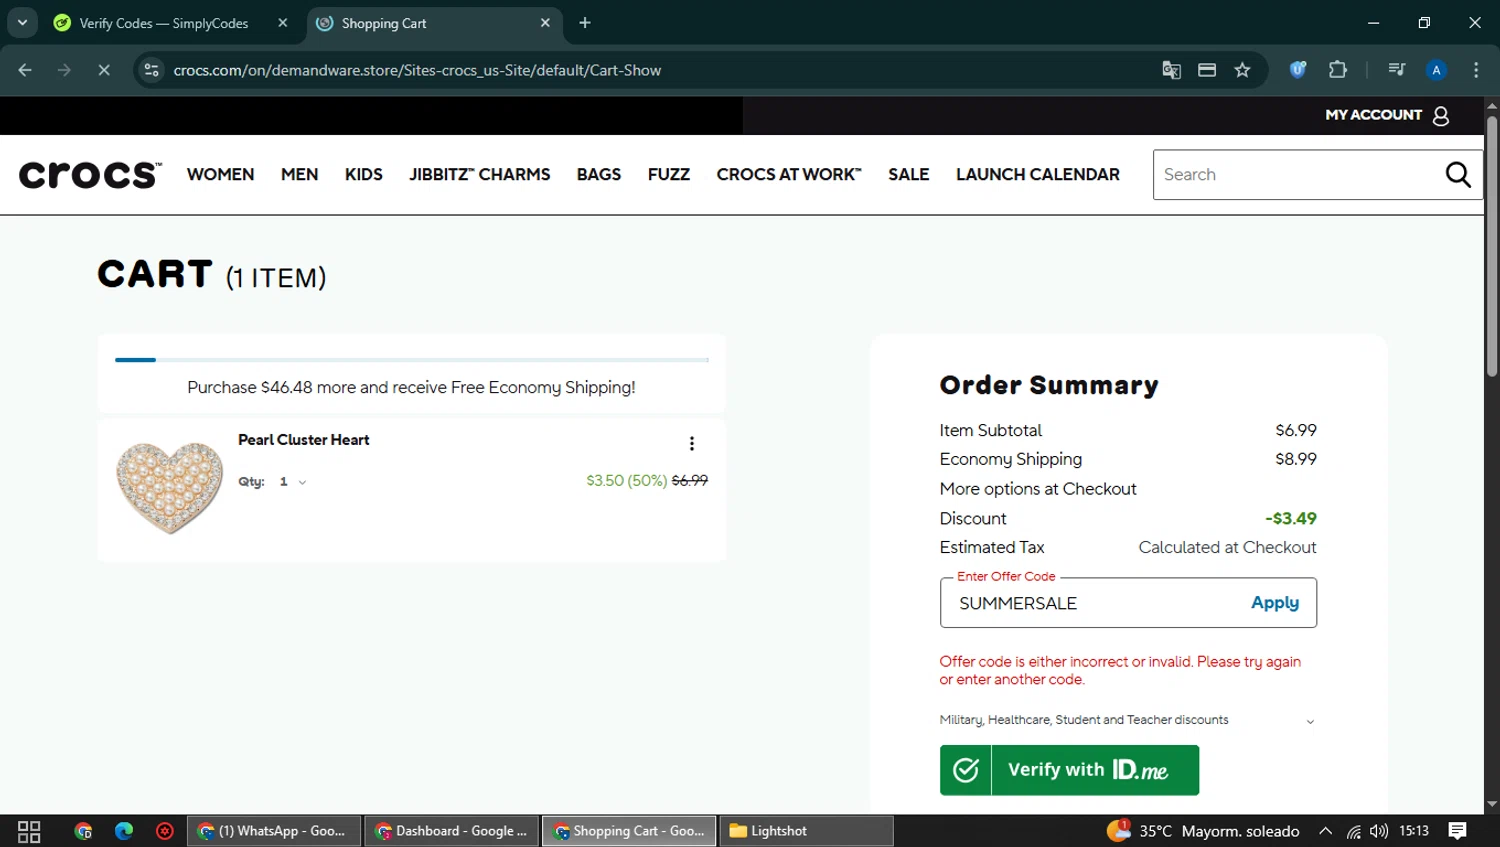
Task: Go back to previous page
Action: [25, 70]
